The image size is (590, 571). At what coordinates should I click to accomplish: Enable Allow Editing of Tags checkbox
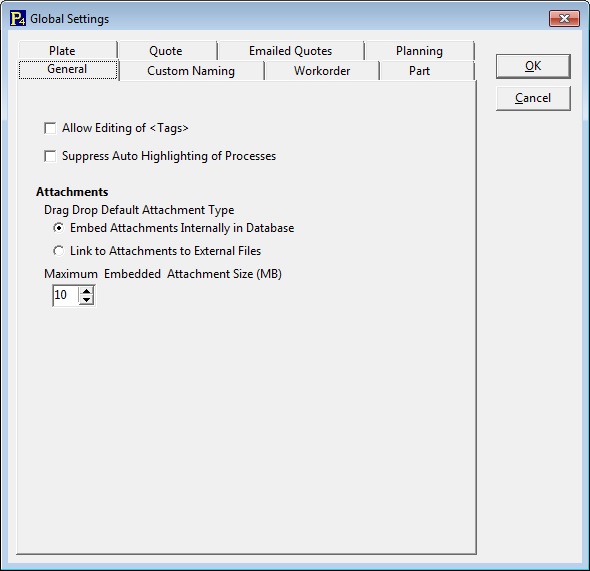(x=50, y=128)
